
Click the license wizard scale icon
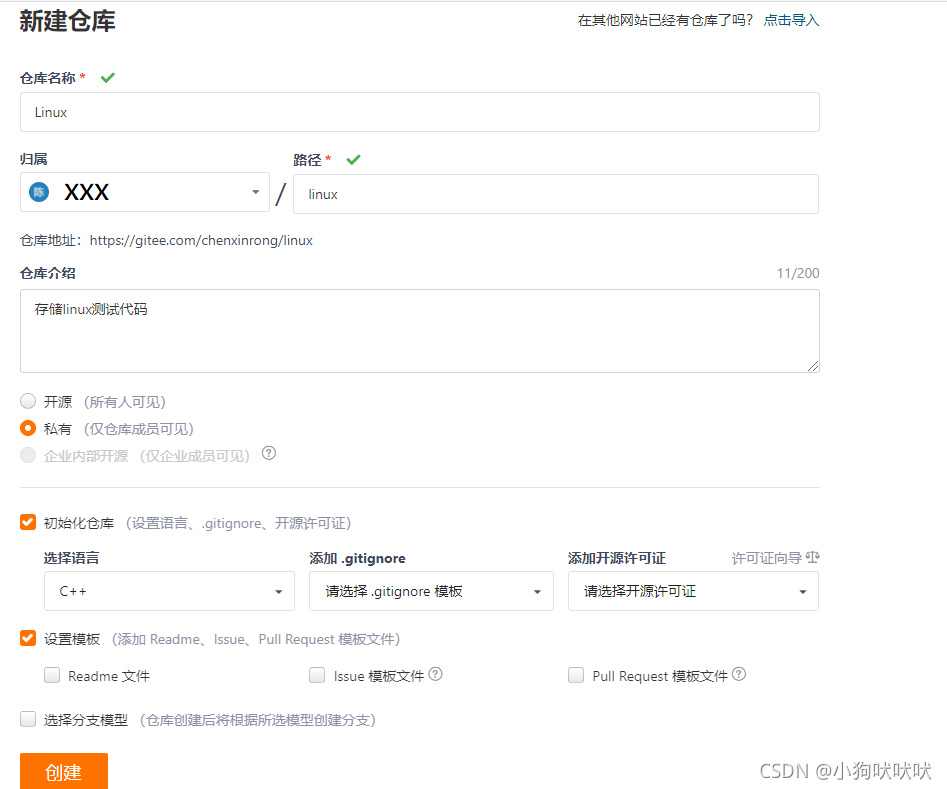813,557
